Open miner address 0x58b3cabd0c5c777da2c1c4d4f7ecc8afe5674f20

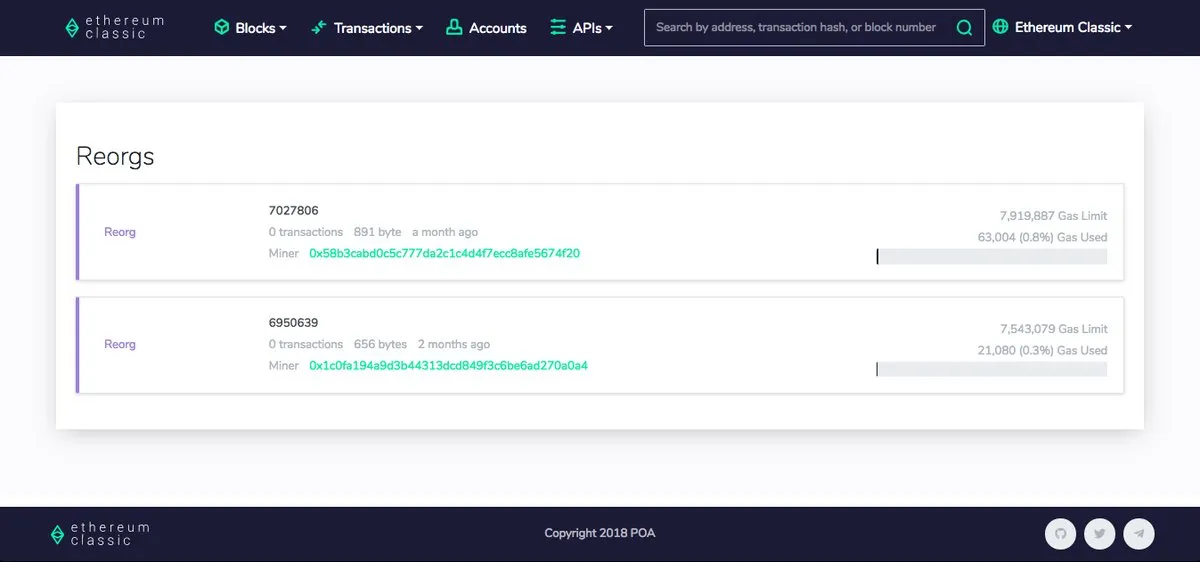point(445,253)
